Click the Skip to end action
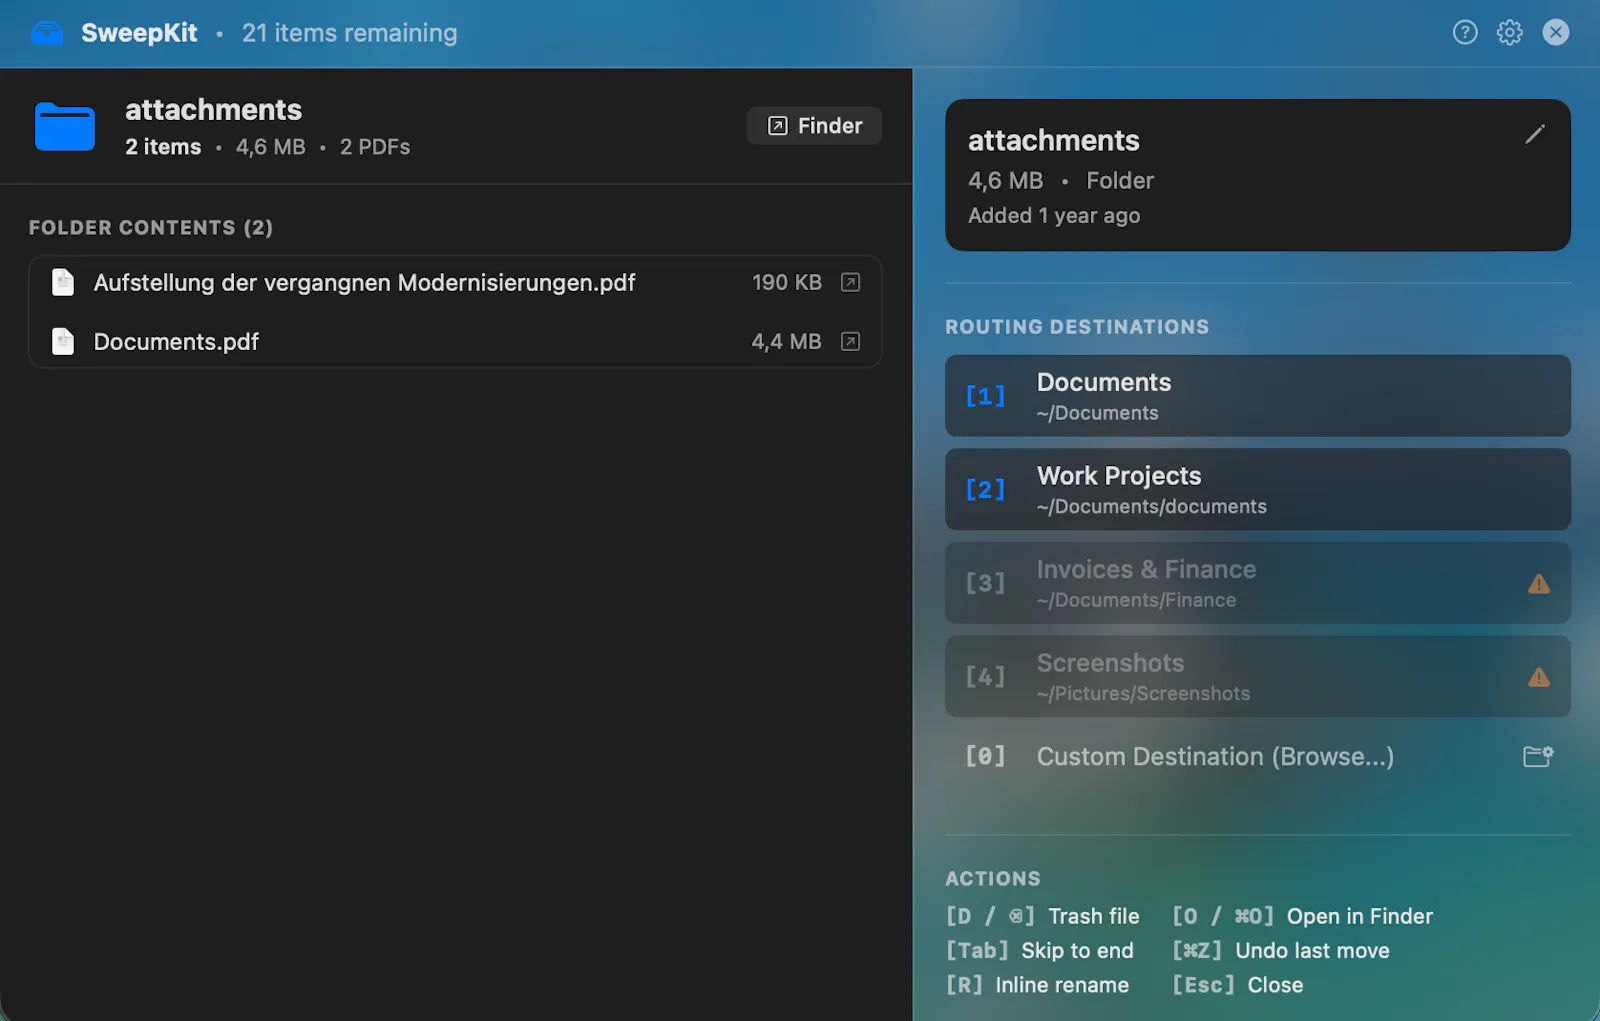The image size is (1600, 1021). (1040, 950)
